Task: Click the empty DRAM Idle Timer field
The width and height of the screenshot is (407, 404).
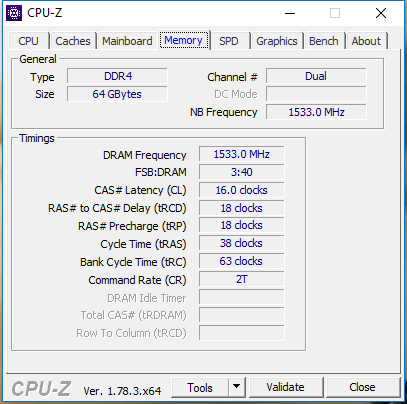Action: (242, 297)
